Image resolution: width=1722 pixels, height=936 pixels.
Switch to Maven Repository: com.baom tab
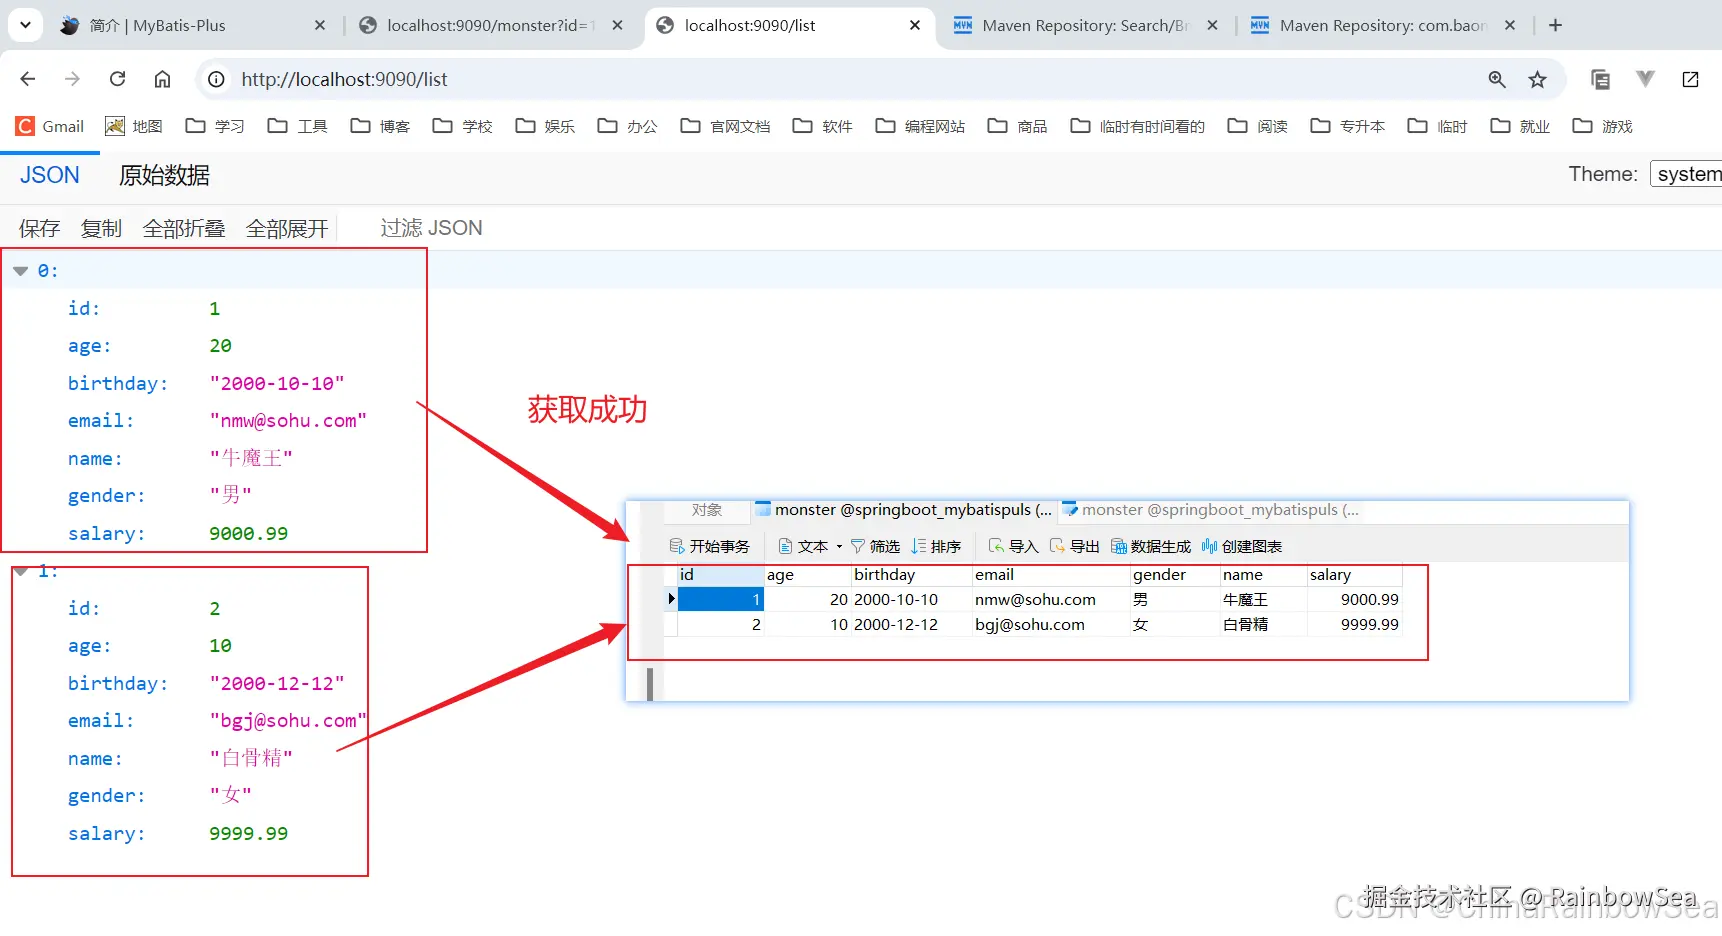pos(1382,25)
